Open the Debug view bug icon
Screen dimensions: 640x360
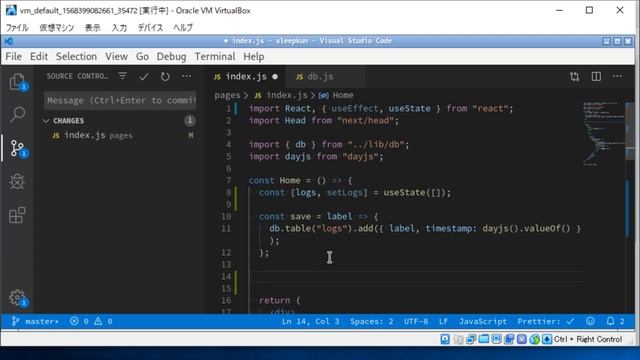pos(18,182)
